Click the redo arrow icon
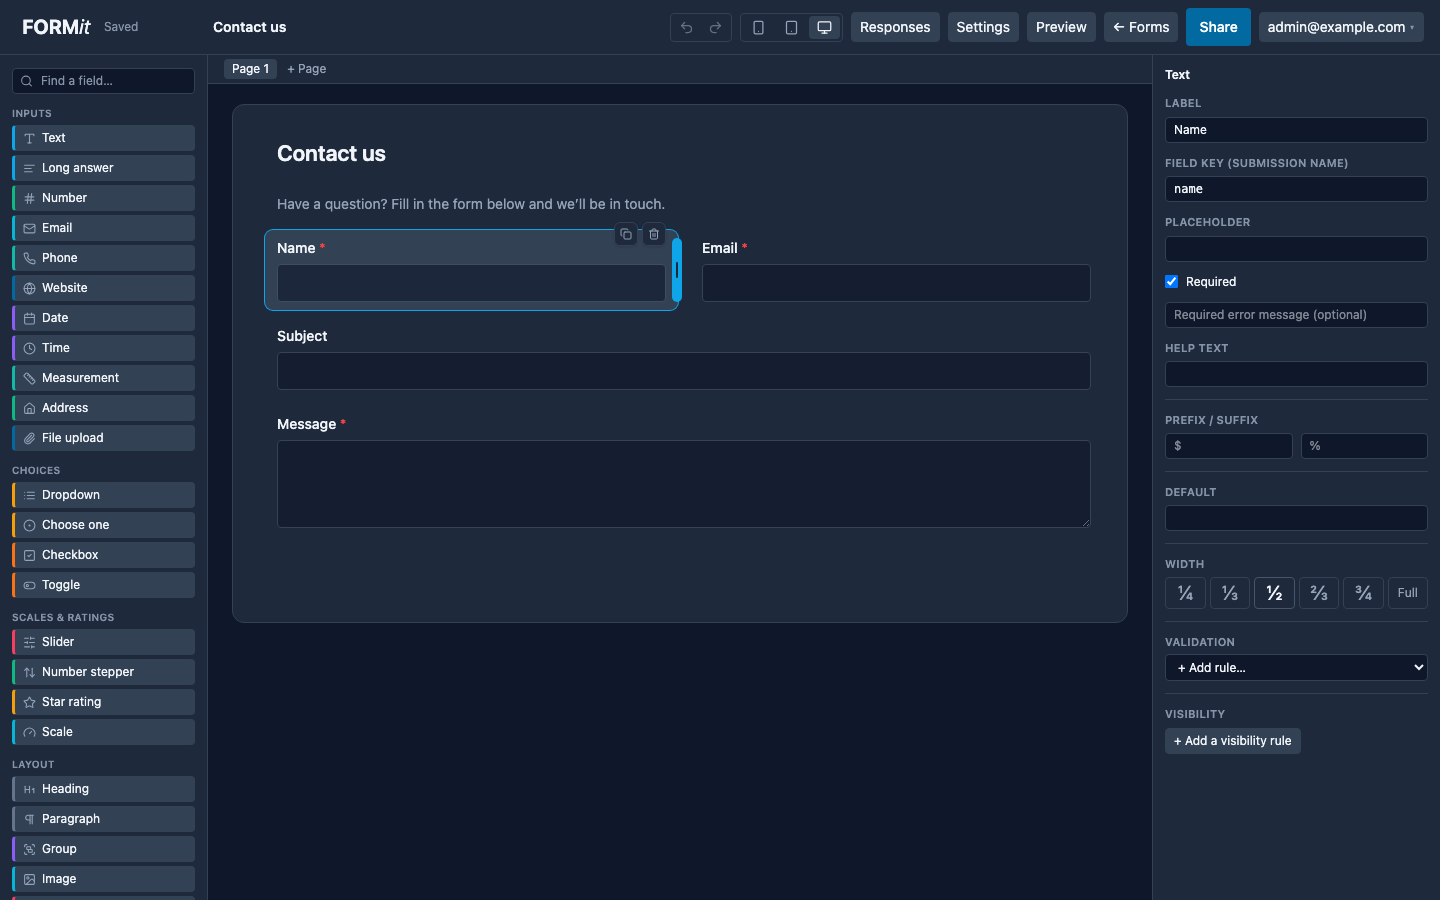1440x900 pixels. pos(715,27)
